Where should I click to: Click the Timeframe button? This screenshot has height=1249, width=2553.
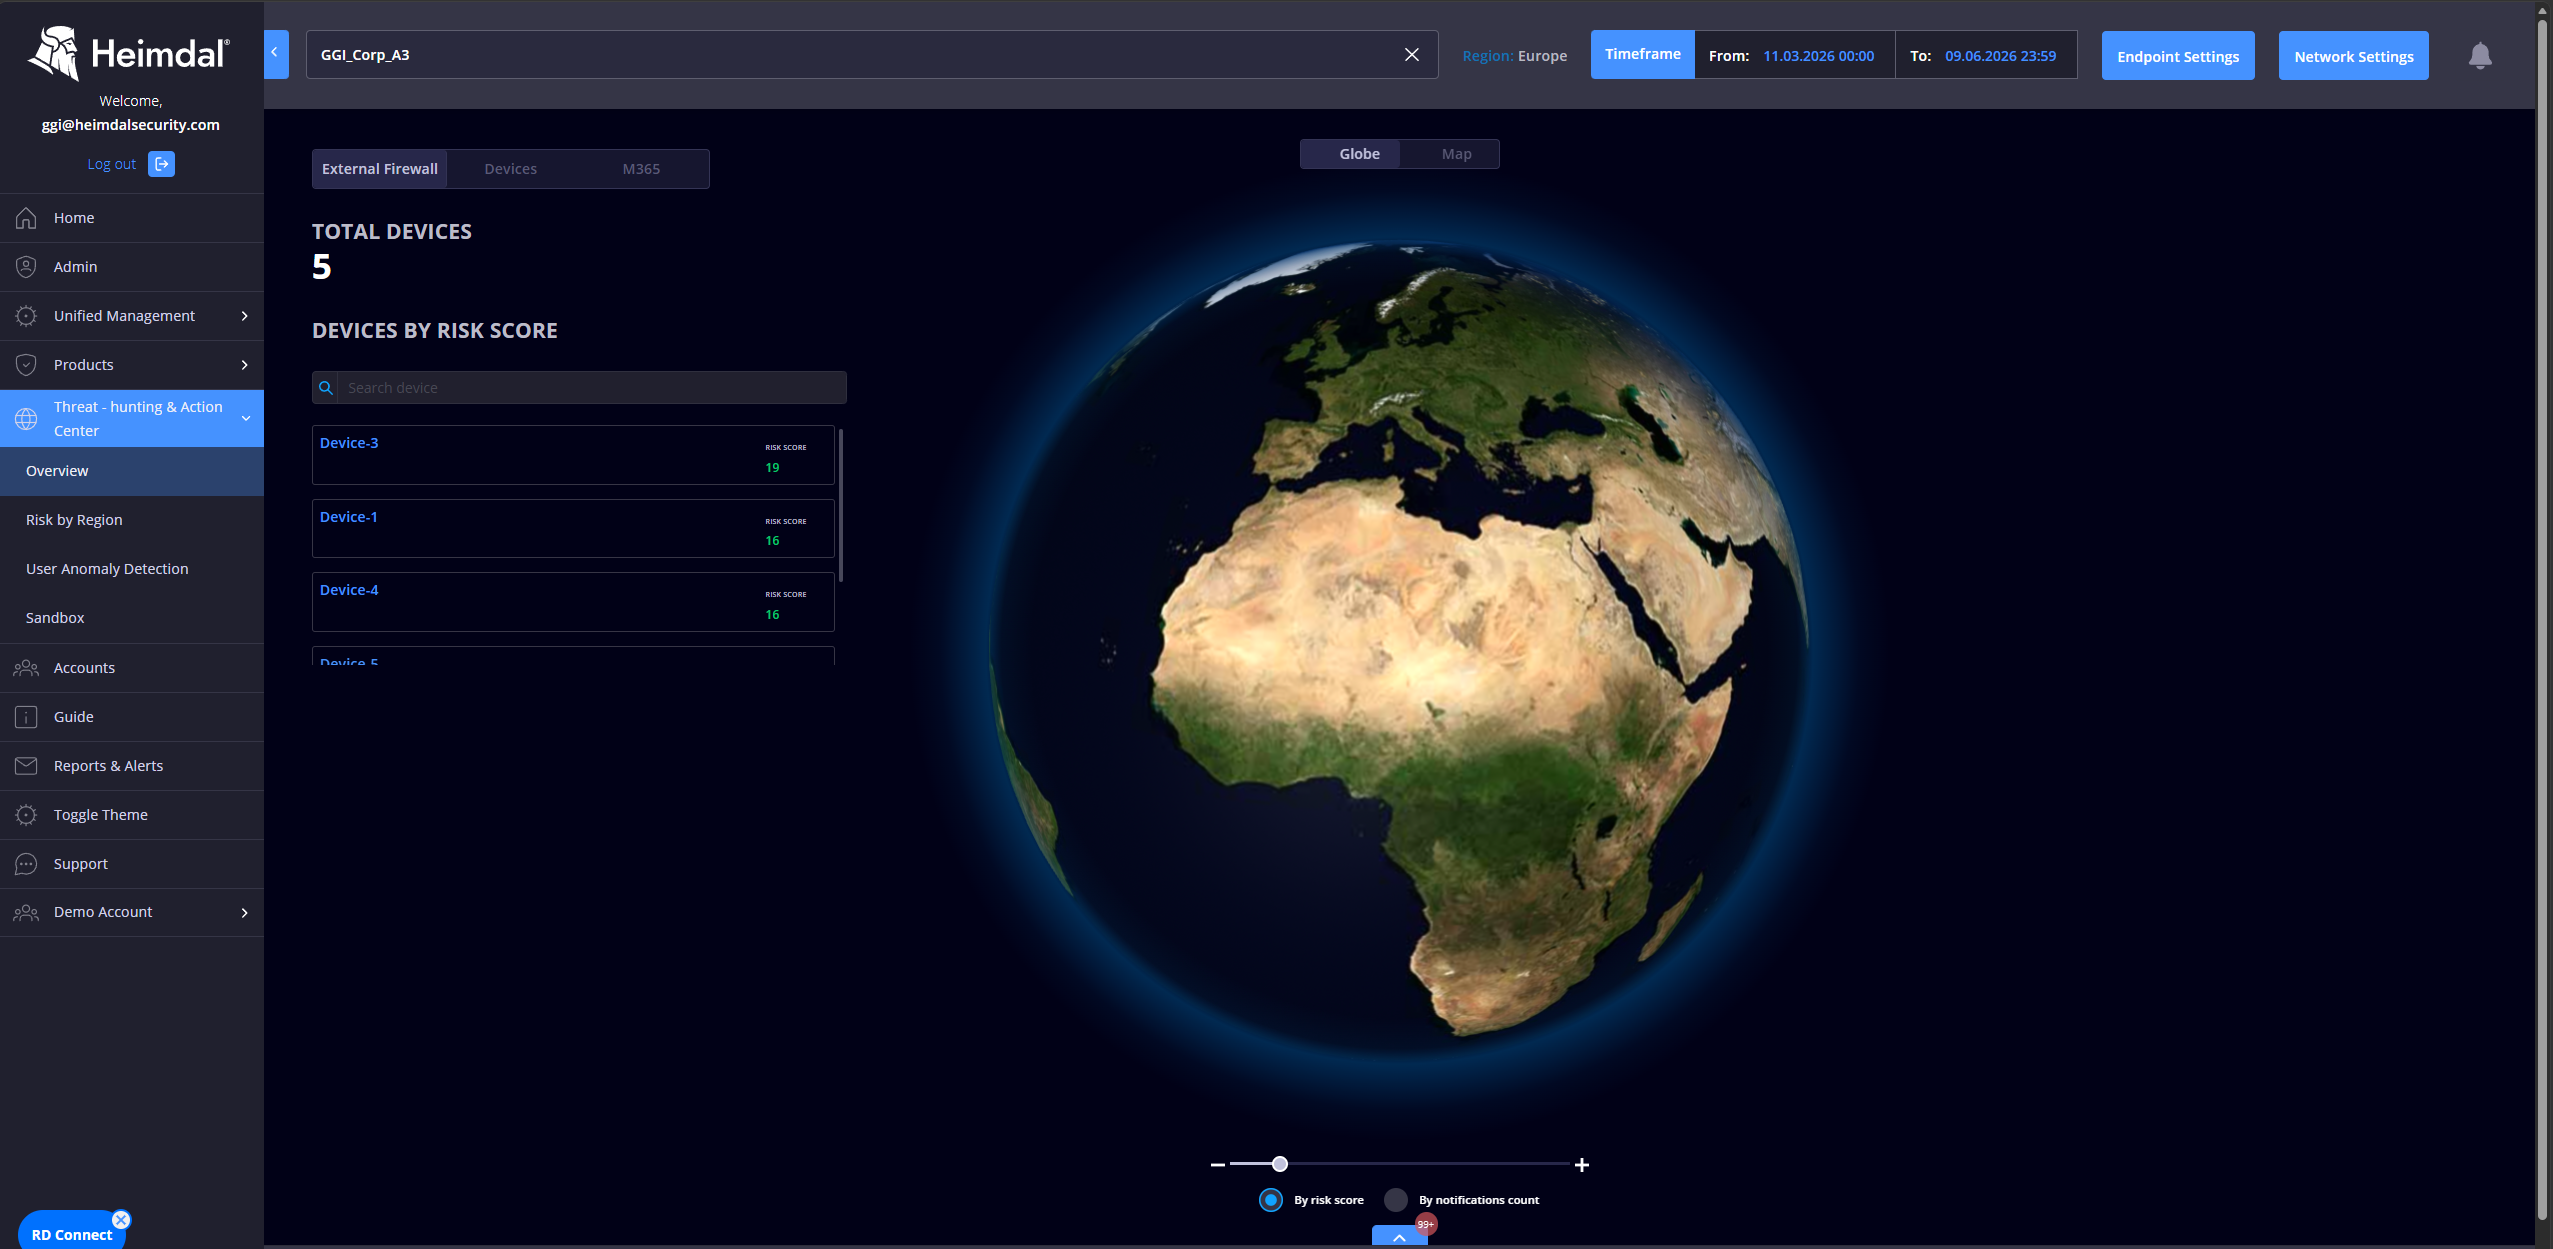[x=1642, y=55]
